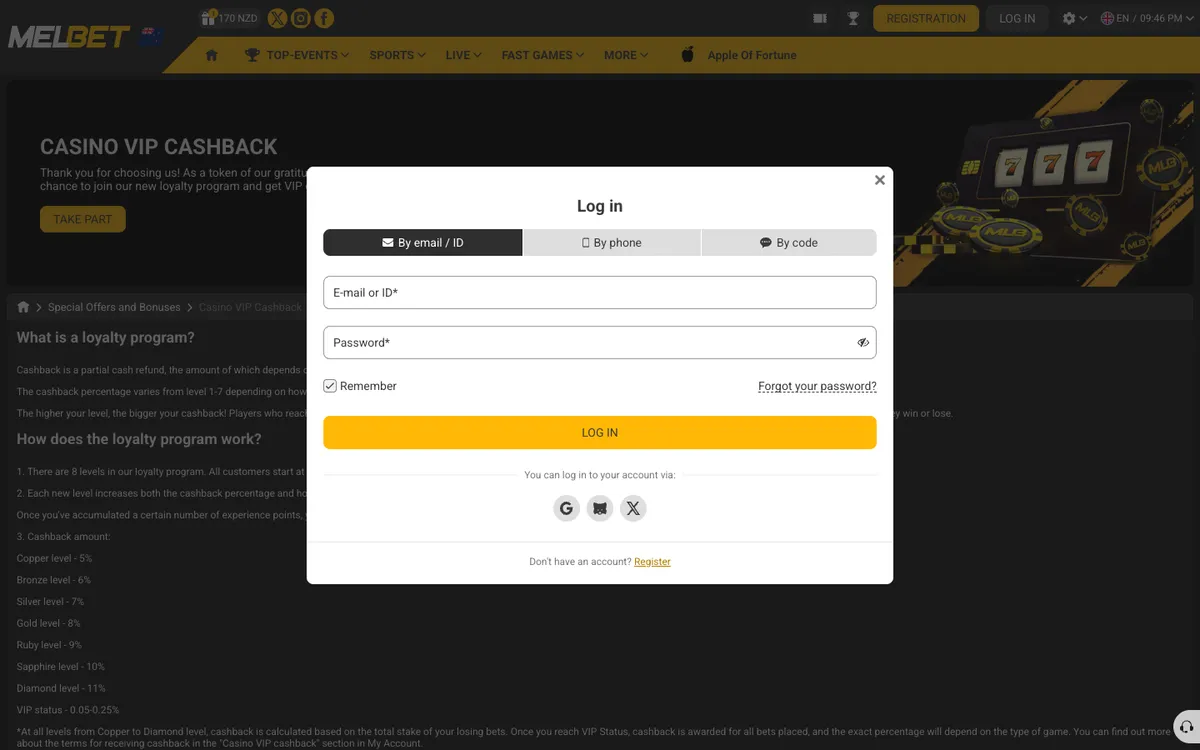Click "Copper level - 5%" text
Viewport: 1200px width, 750px height.
[54, 559]
